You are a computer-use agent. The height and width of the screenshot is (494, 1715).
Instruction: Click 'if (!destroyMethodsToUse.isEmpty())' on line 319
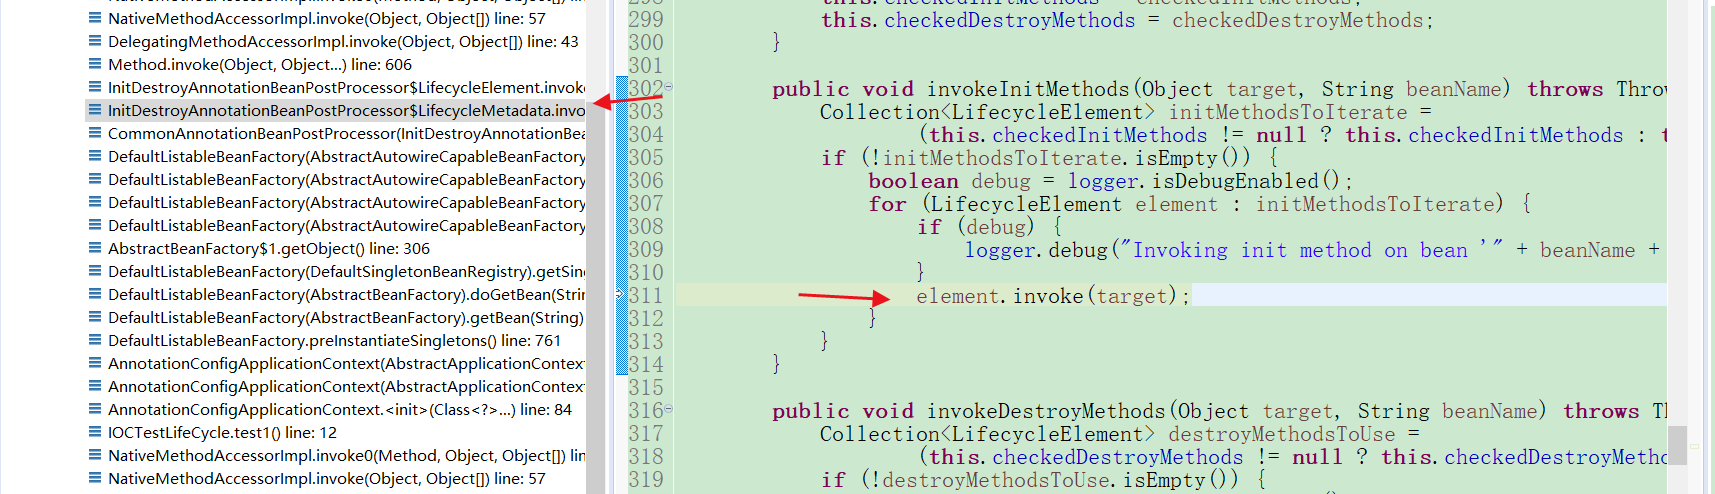[1043, 480]
